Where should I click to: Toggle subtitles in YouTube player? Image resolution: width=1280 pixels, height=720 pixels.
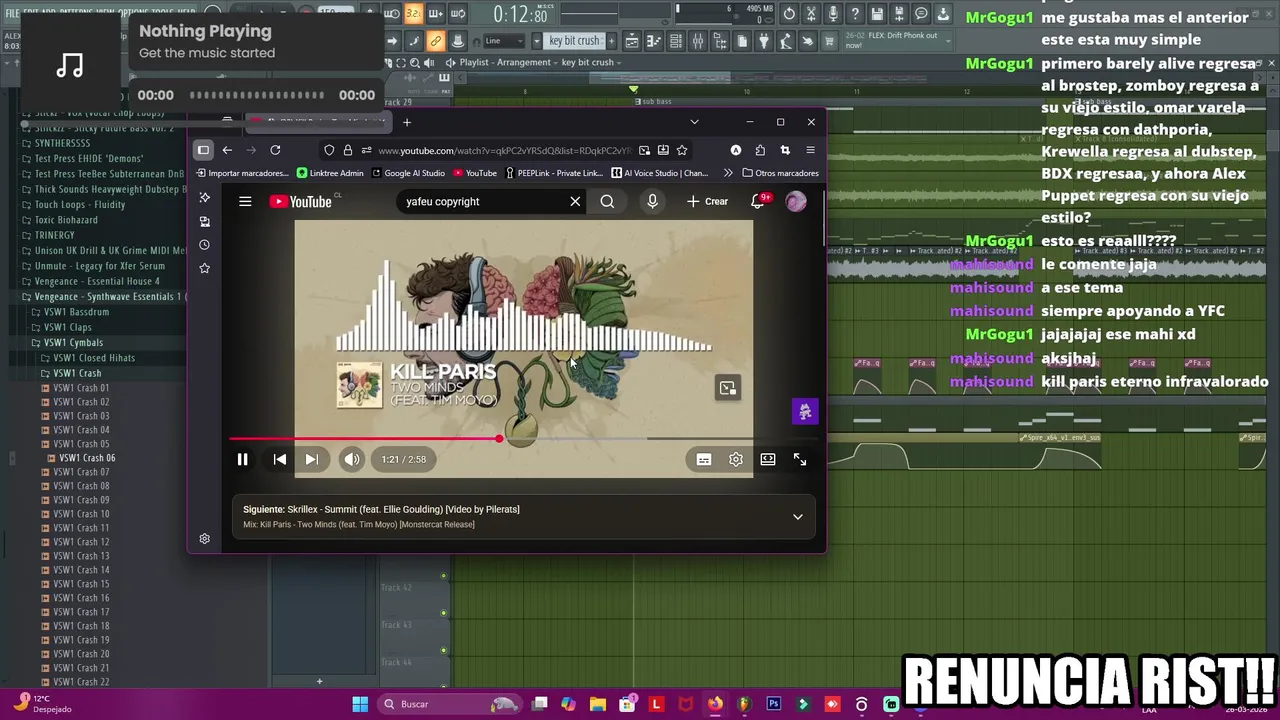click(704, 459)
